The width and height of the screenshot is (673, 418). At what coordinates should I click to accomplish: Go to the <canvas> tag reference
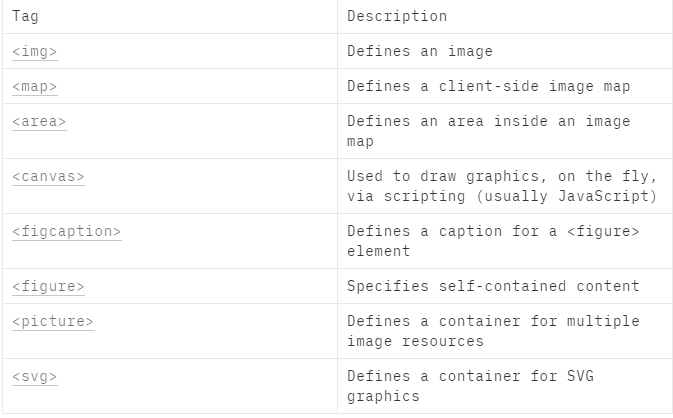tap(48, 176)
